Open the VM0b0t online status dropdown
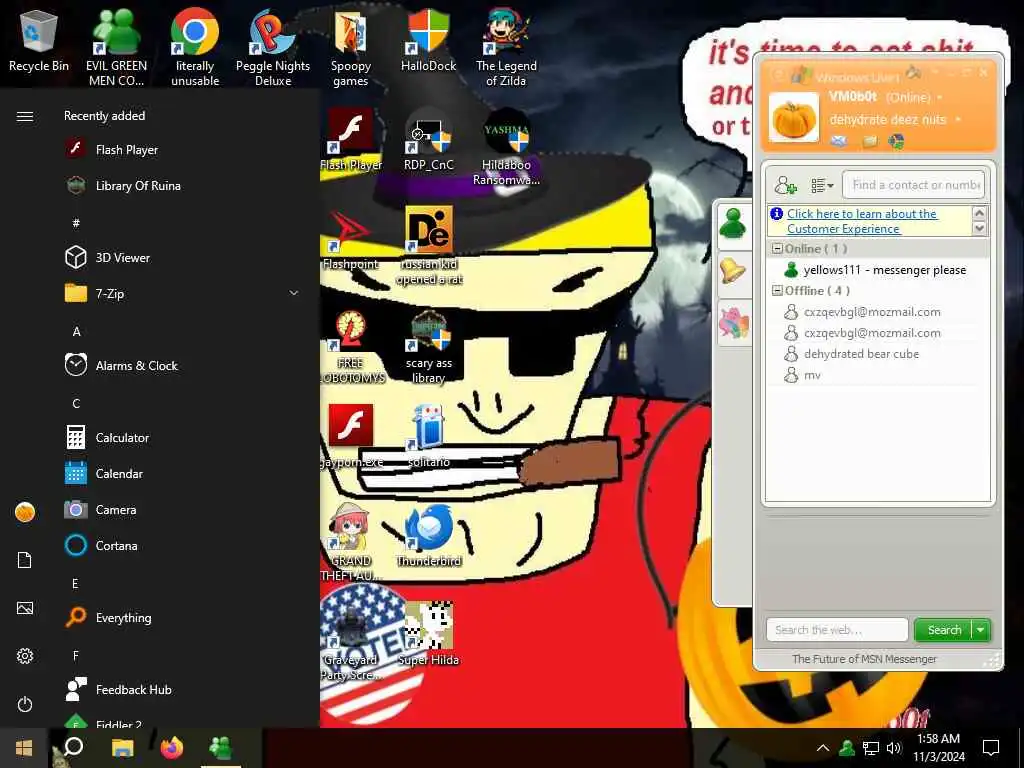The height and width of the screenshot is (768, 1024). coord(940,97)
